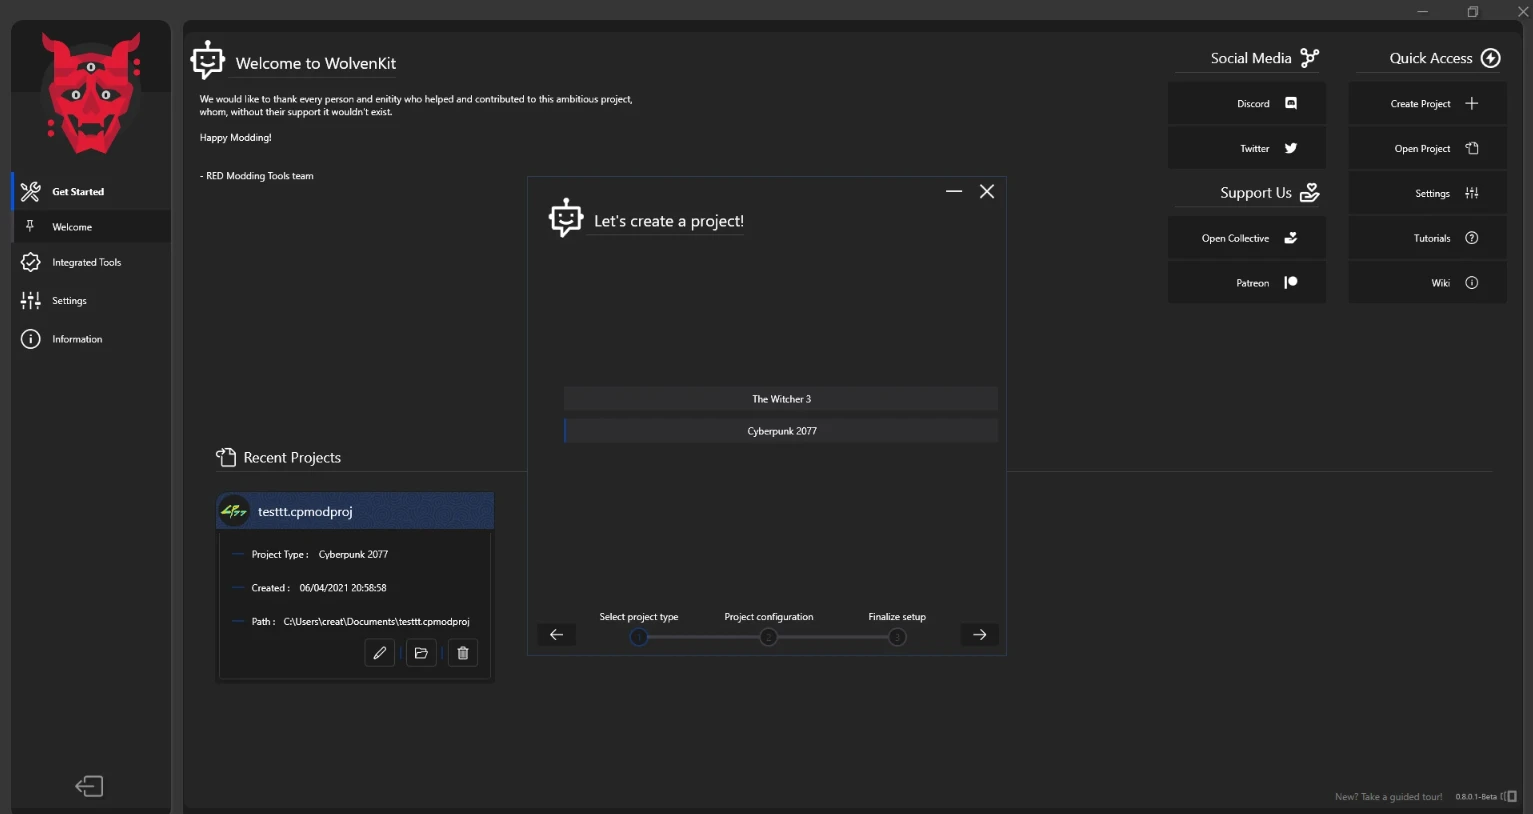Viewport: 1533px width, 814px height.
Task: Select Get Started in the sidebar
Action: coord(91,191)
